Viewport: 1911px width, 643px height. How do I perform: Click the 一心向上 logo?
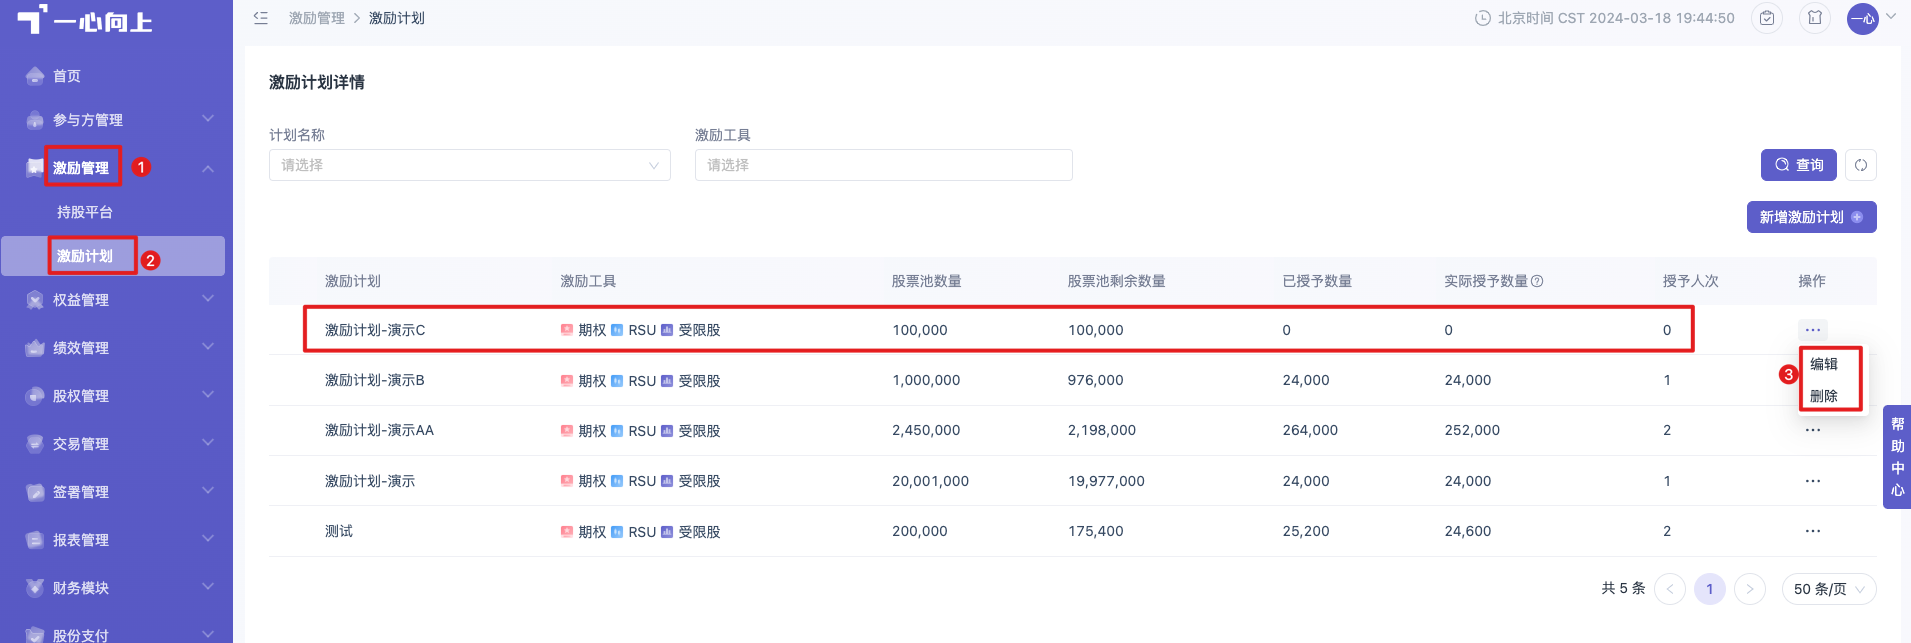click(x=85, y=20)
